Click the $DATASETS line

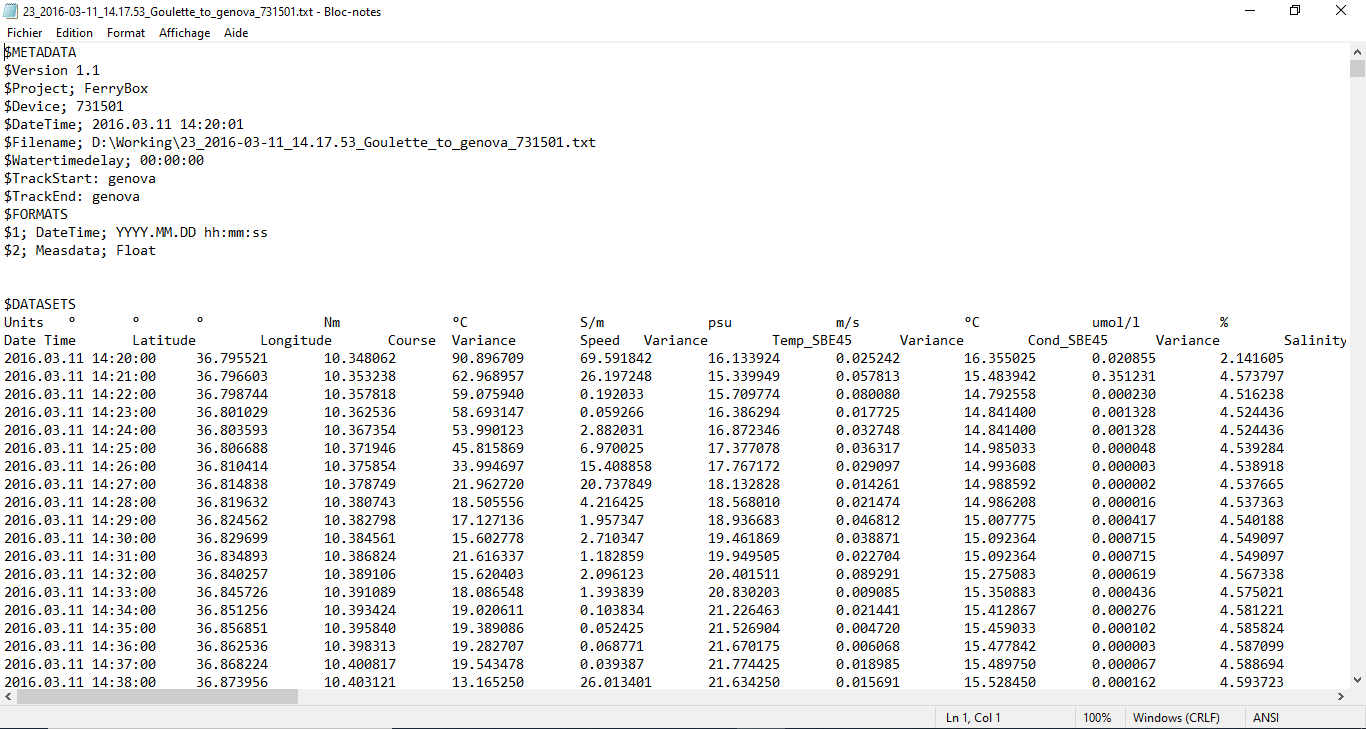[x=40, y=304]
